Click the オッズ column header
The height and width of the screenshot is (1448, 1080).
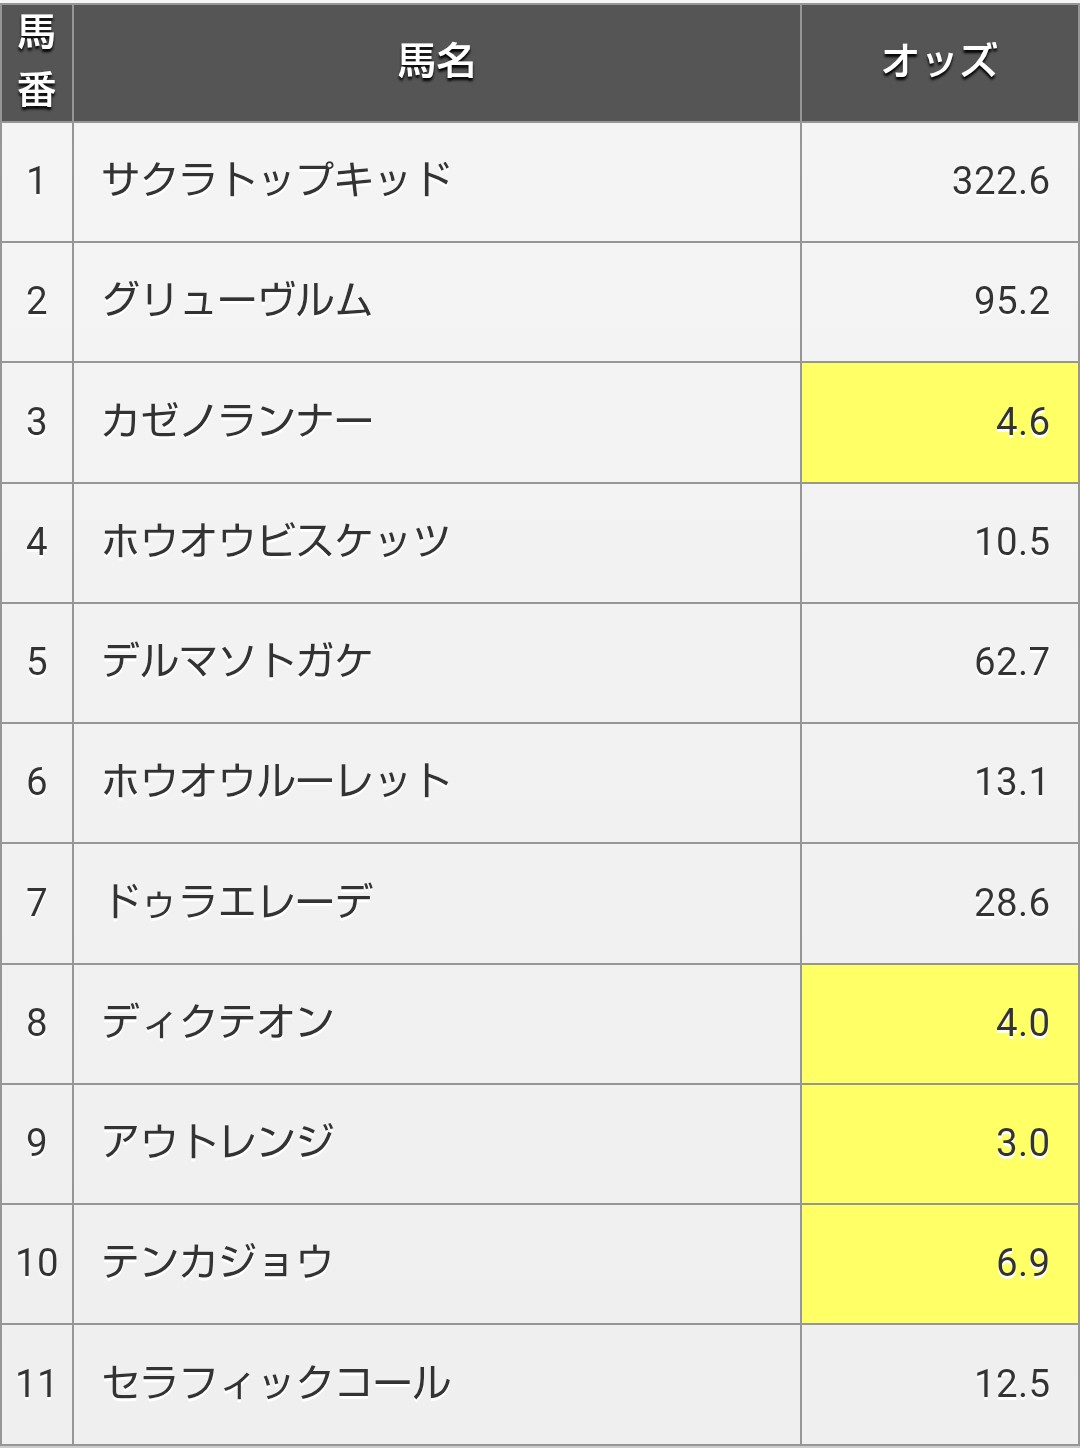(x=939, y=62)
